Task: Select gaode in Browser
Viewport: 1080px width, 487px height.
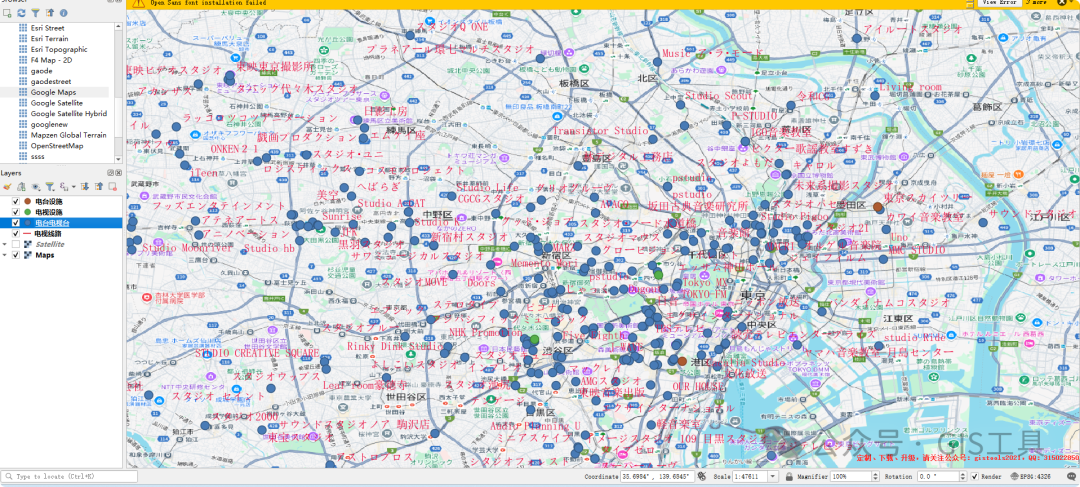Action: tap(41, 71)
